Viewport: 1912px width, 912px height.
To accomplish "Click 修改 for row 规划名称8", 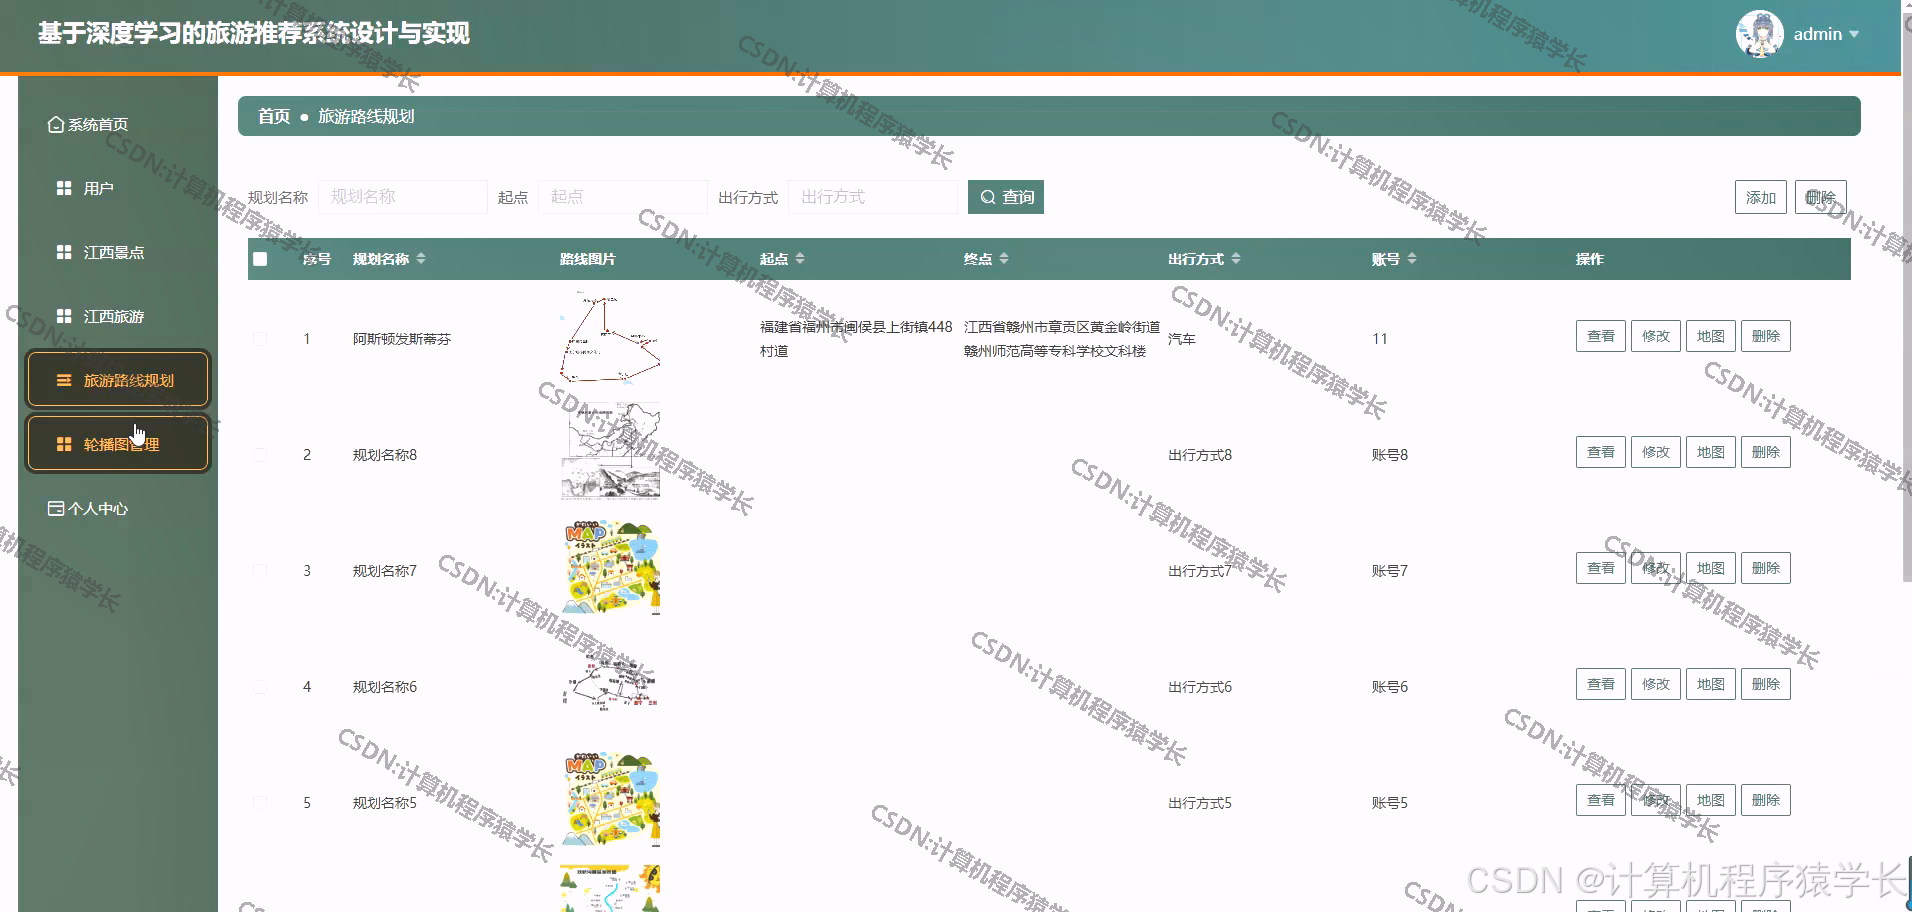I will (1656, 452).
